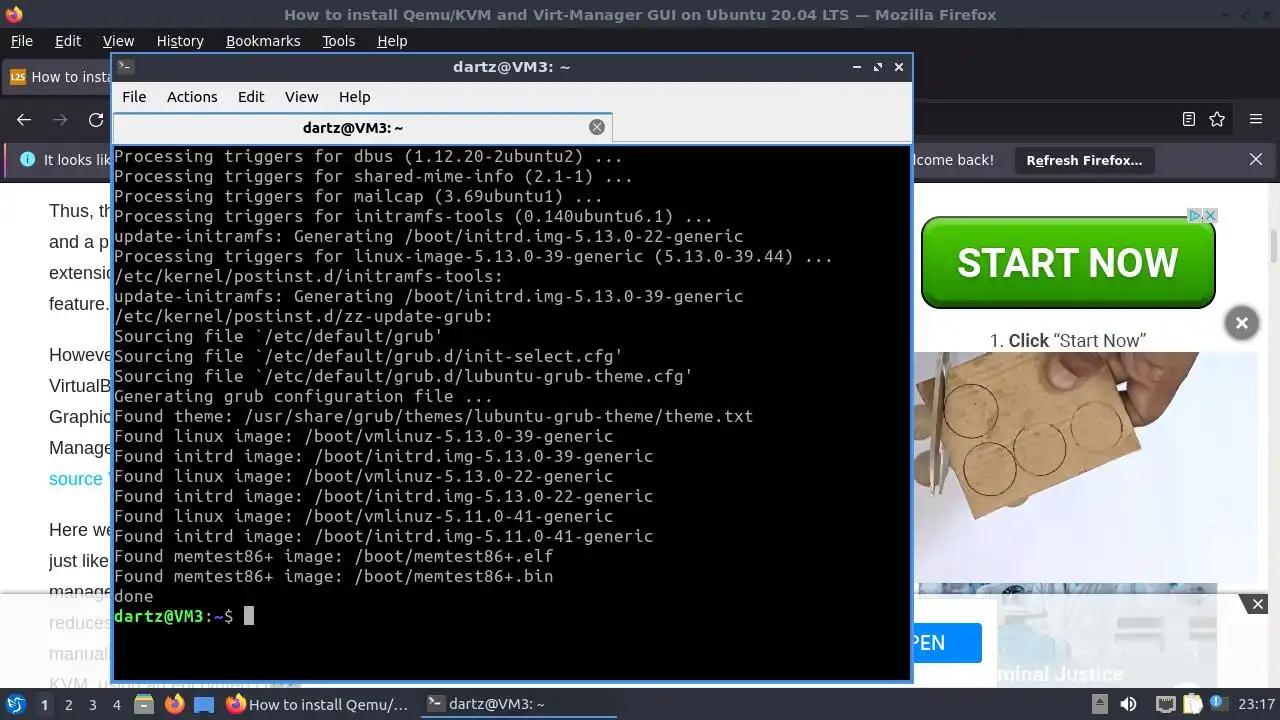Open the clipboard manager tray icon
Screen dimensions: 1280x720
tap(1191, 703)
